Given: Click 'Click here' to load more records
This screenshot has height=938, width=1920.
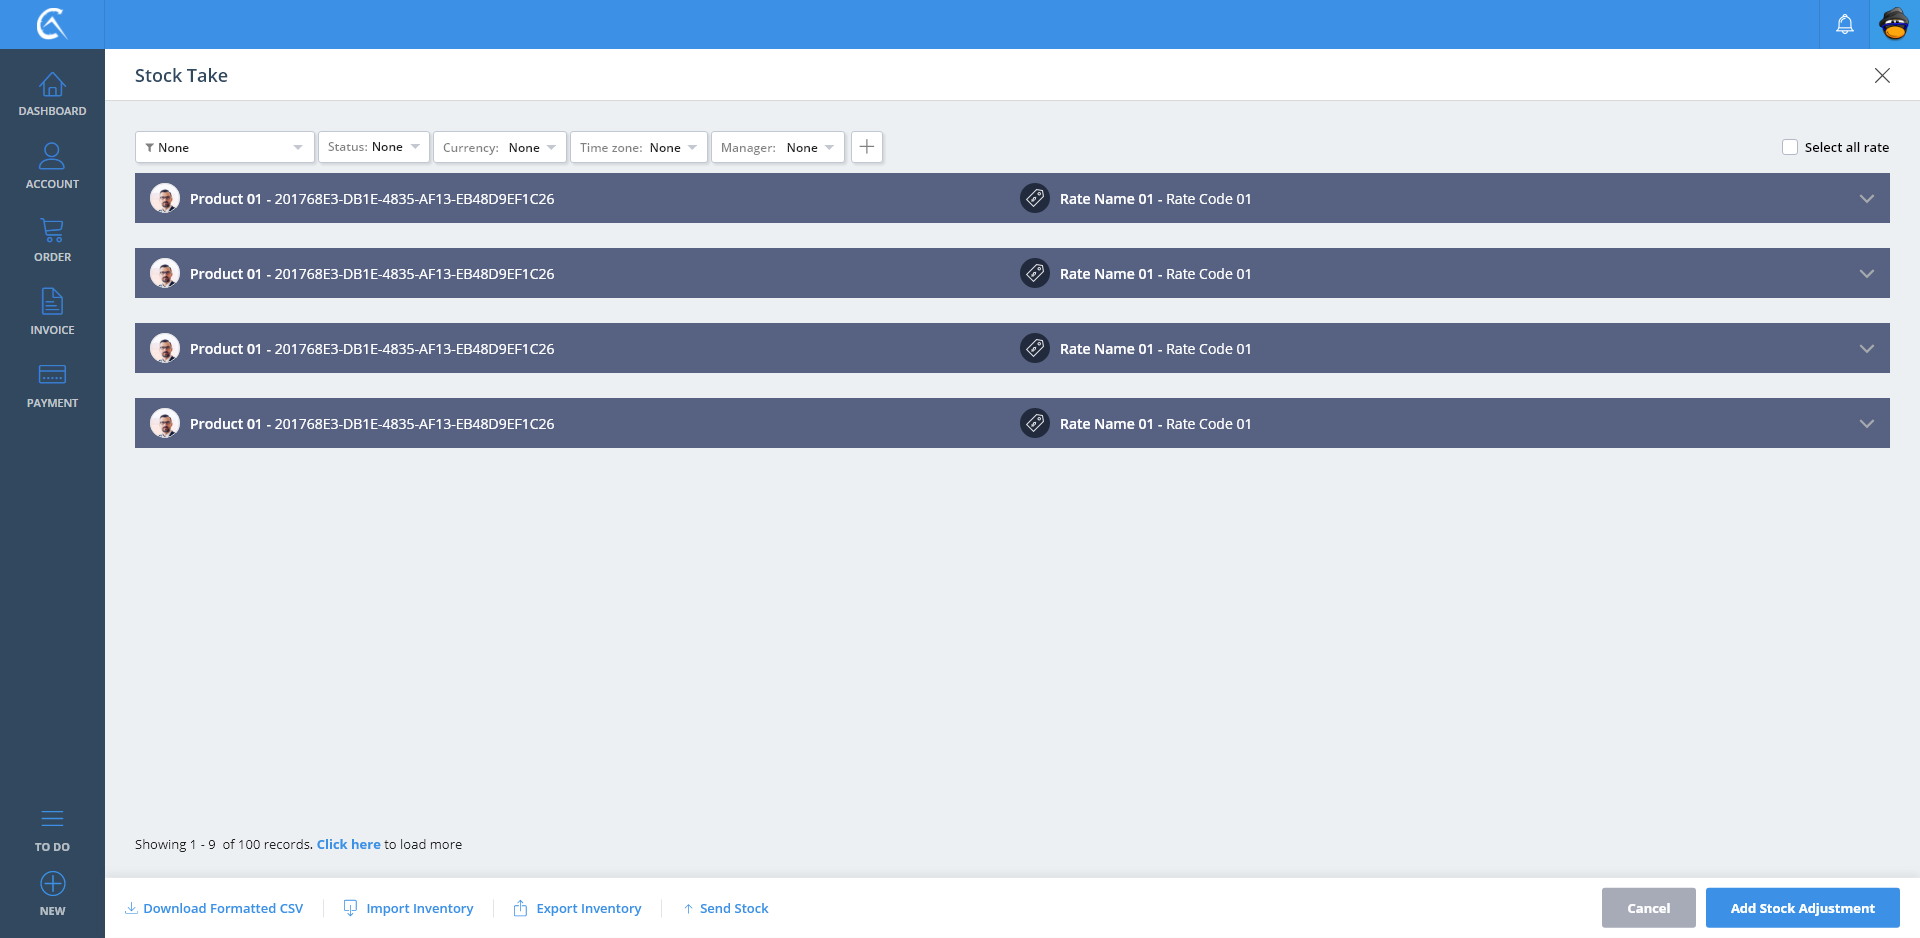Looking at the screenshot, I should [x=348, y=844].
